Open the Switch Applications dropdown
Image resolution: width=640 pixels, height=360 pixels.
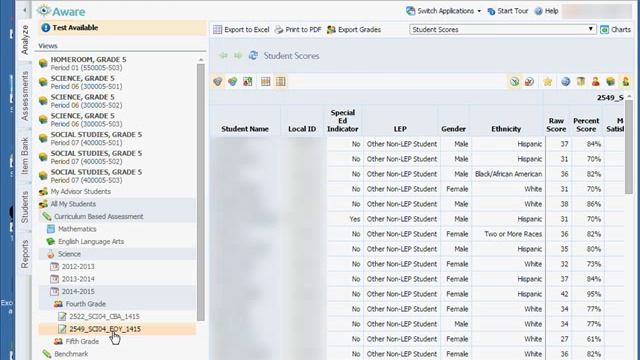[x=443, y=11]
